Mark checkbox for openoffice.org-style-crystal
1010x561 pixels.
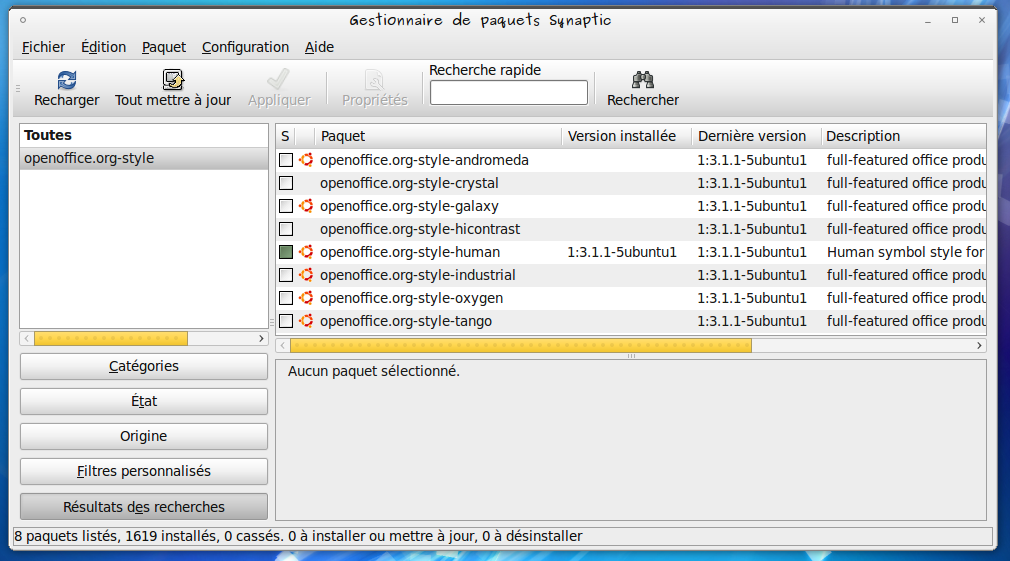click(x=286, y=183)
